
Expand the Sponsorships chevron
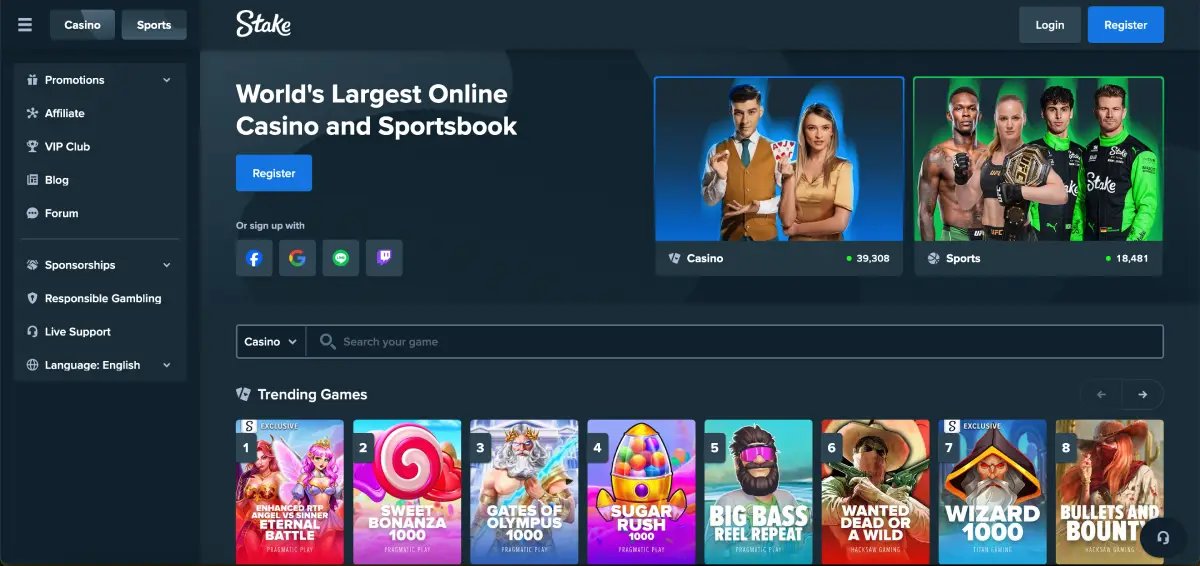click(167, 265)
